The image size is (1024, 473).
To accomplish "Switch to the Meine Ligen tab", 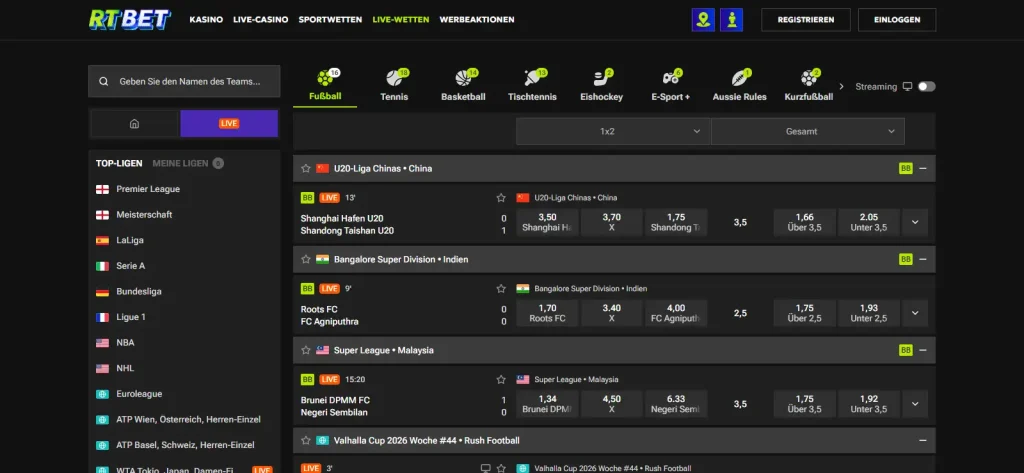I will pyautogui.click(x=180, y=163).
